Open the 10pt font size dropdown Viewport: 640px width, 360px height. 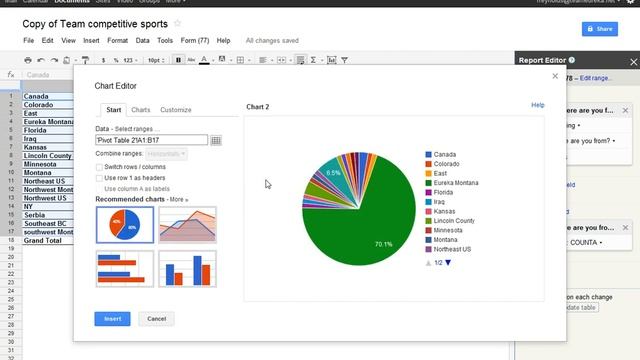click(156, 60)
